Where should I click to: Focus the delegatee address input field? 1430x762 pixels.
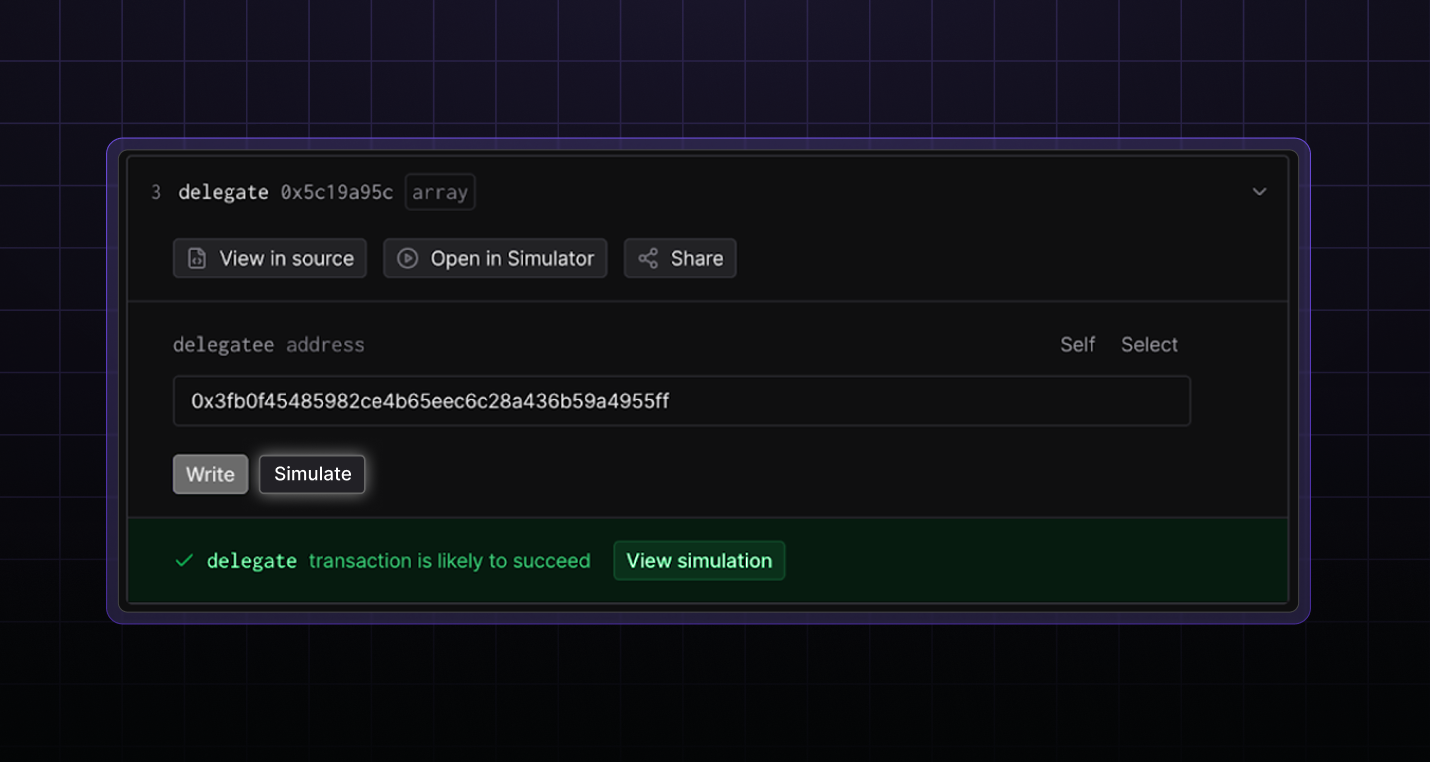[681, 401]
